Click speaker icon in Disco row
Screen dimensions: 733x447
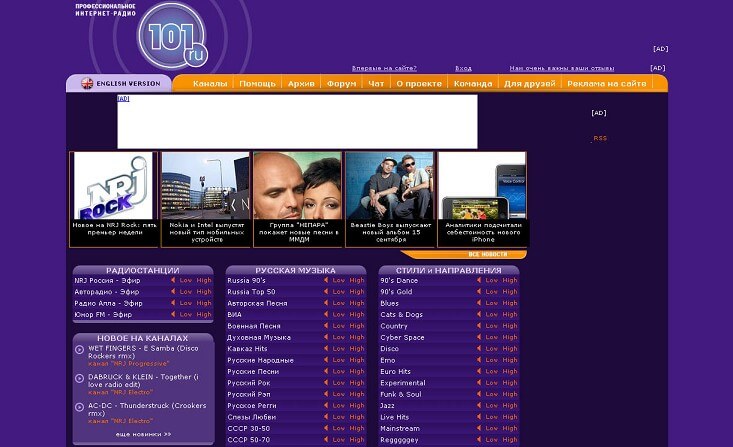click(479, 348)
